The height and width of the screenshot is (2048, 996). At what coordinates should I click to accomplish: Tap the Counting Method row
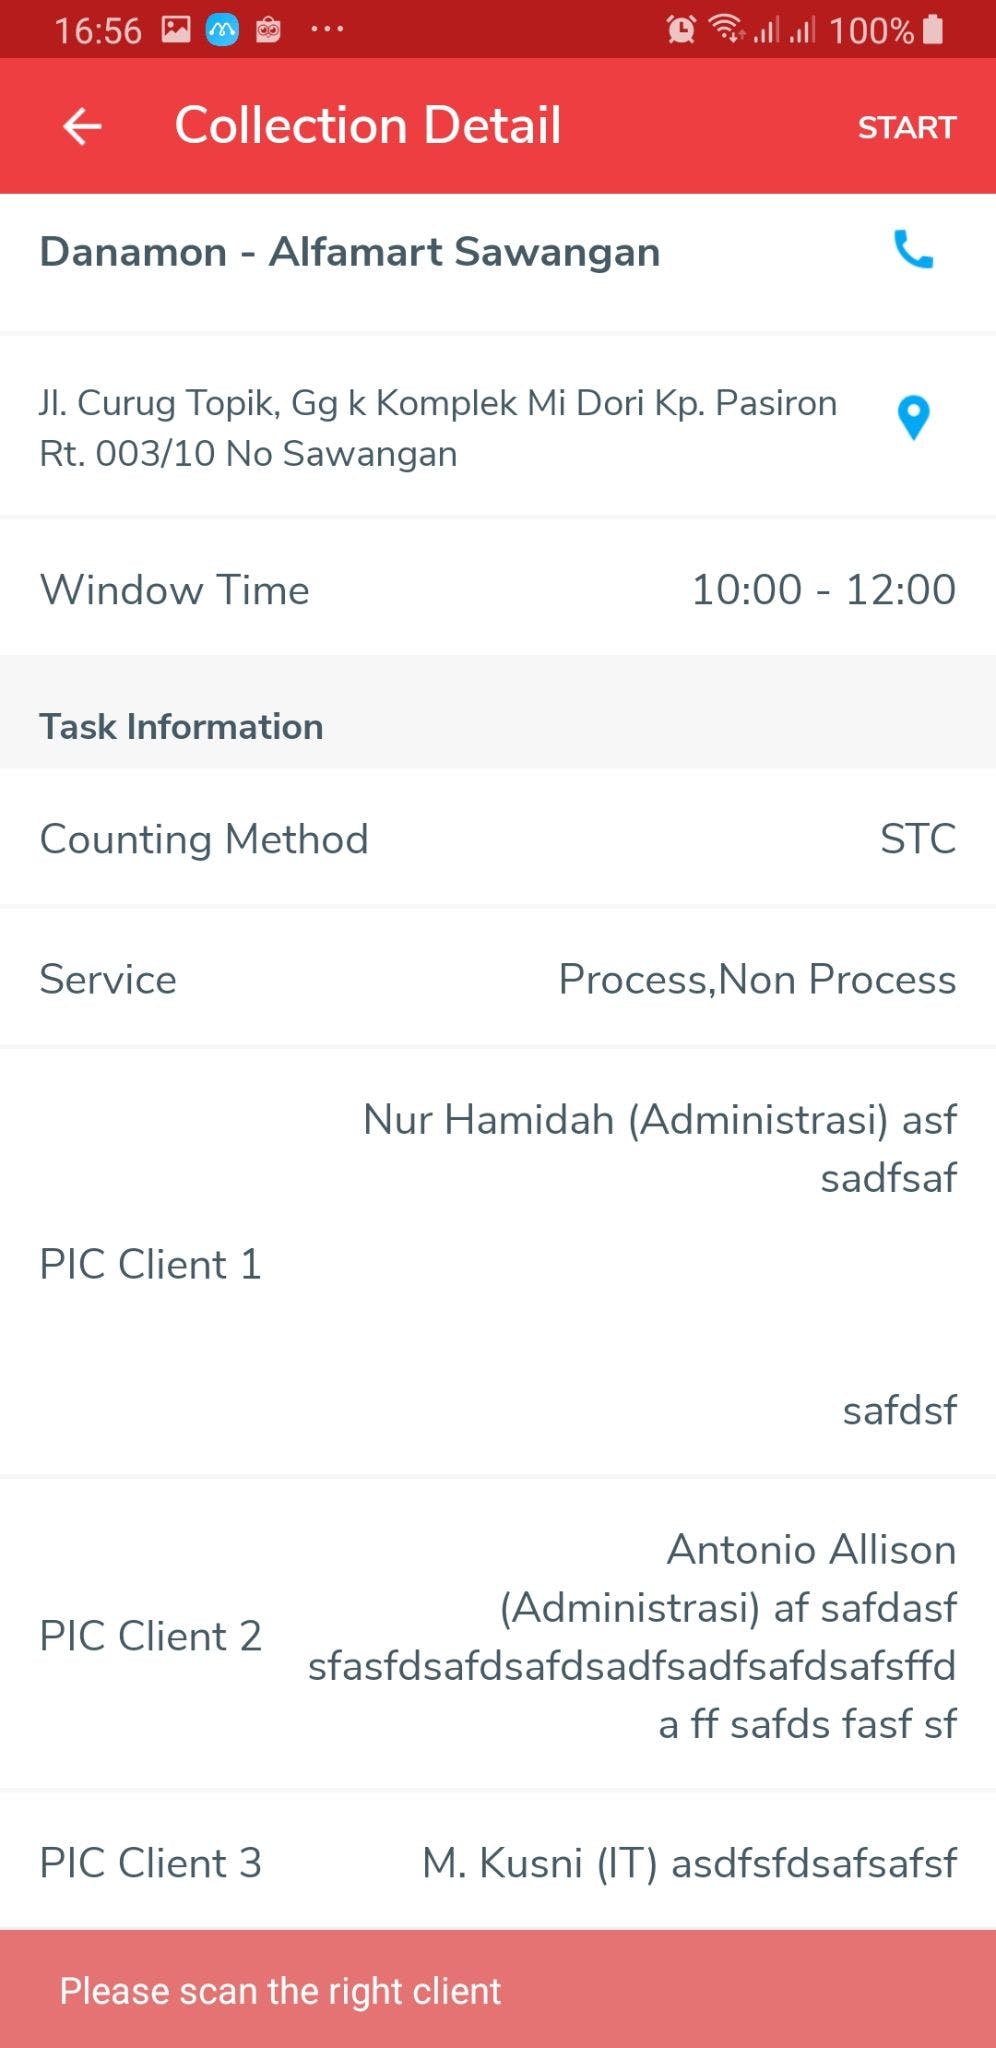(x=498, y=839)
